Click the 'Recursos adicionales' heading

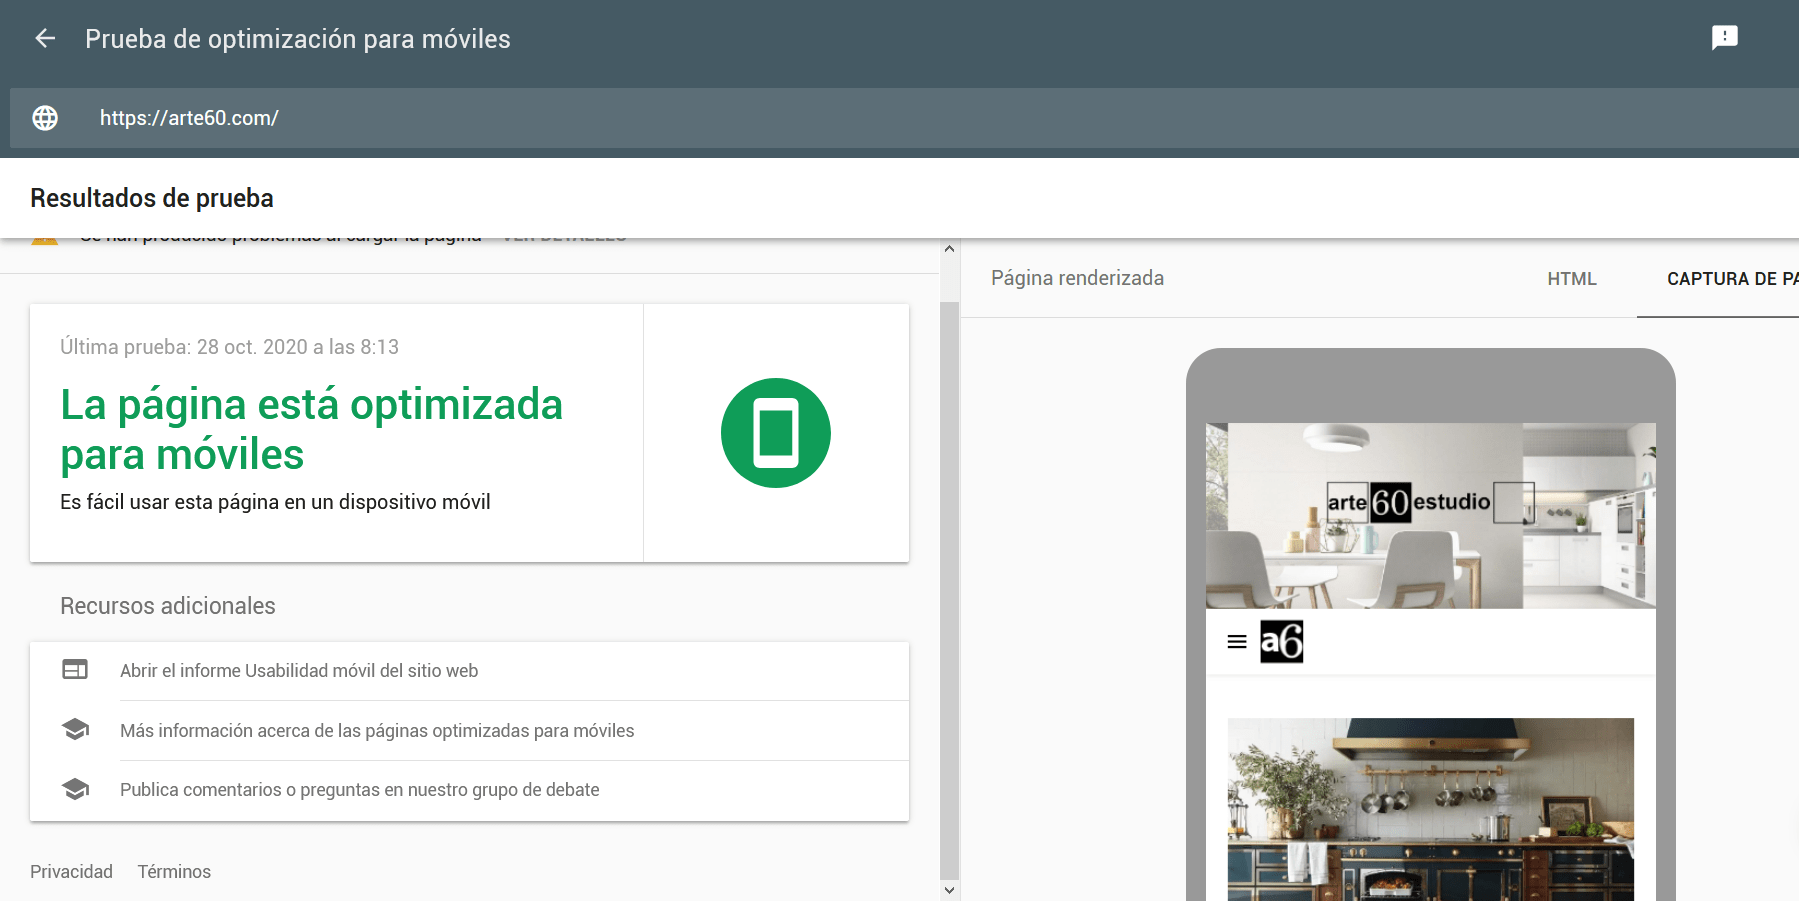tap(167, 606)
